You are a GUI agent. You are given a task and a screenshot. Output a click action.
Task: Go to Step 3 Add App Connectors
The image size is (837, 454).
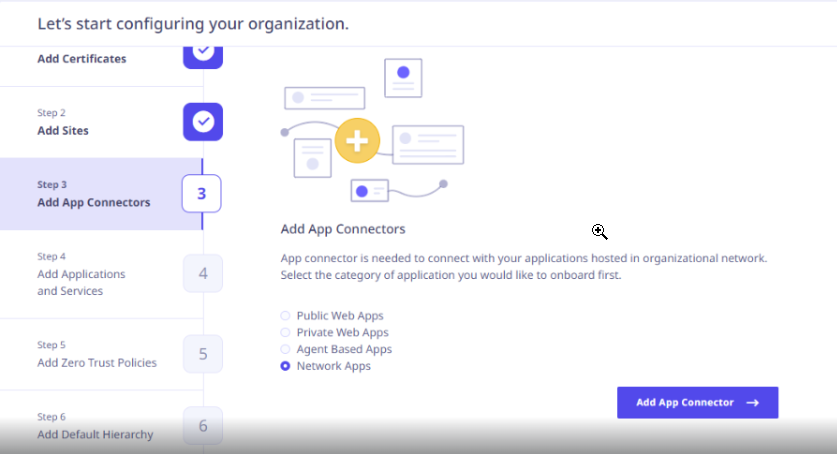pos(101,194)
